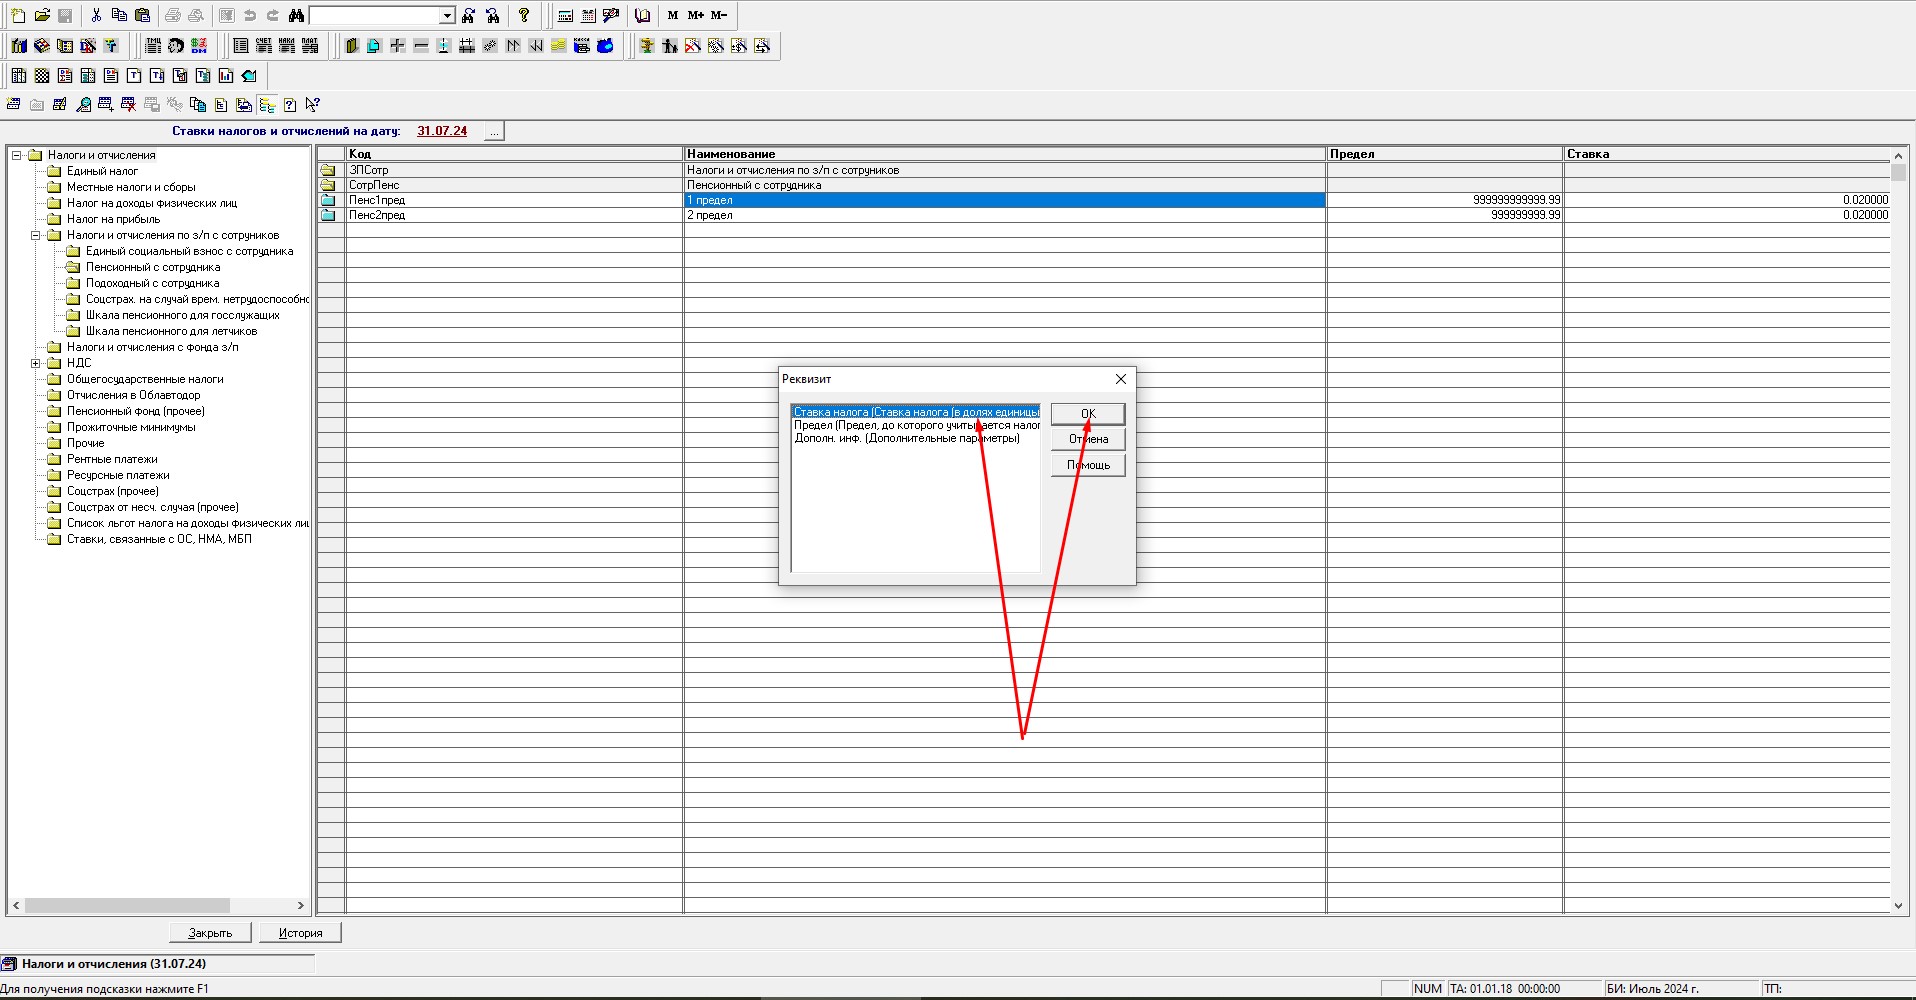Image resolution: width=1916 pixels, height=1000 pixels.
Task: Click the context help arrow-question icon
Action: tap(312, 104)
